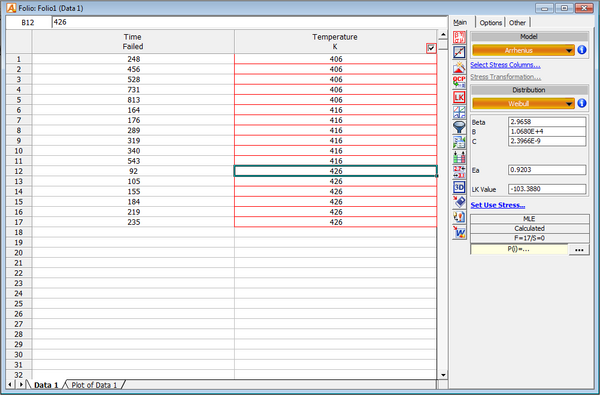
Task: Click the info icon beside Arrhenius
Action: point(582,50)
